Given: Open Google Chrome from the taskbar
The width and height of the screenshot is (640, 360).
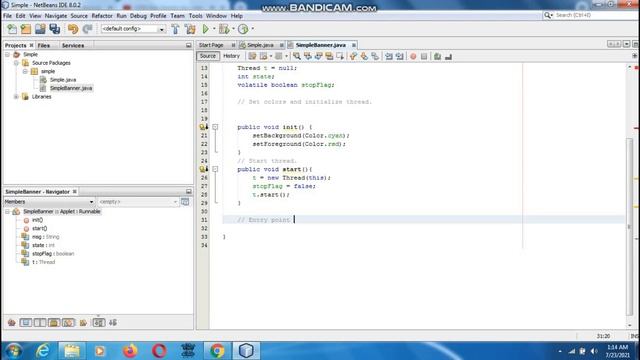Looking at the screenshot, I should click(x=217, y=351).
